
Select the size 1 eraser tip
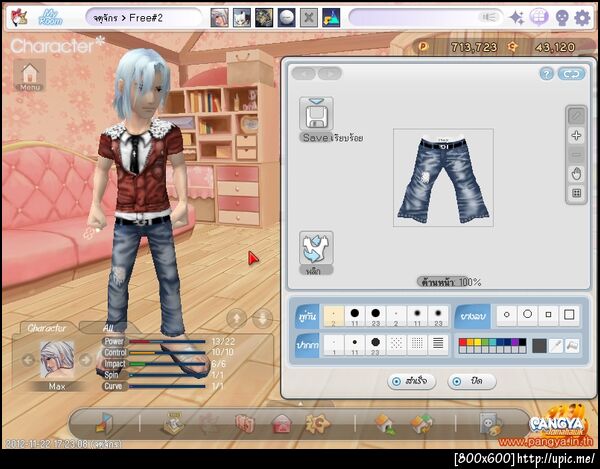point(334,345)
